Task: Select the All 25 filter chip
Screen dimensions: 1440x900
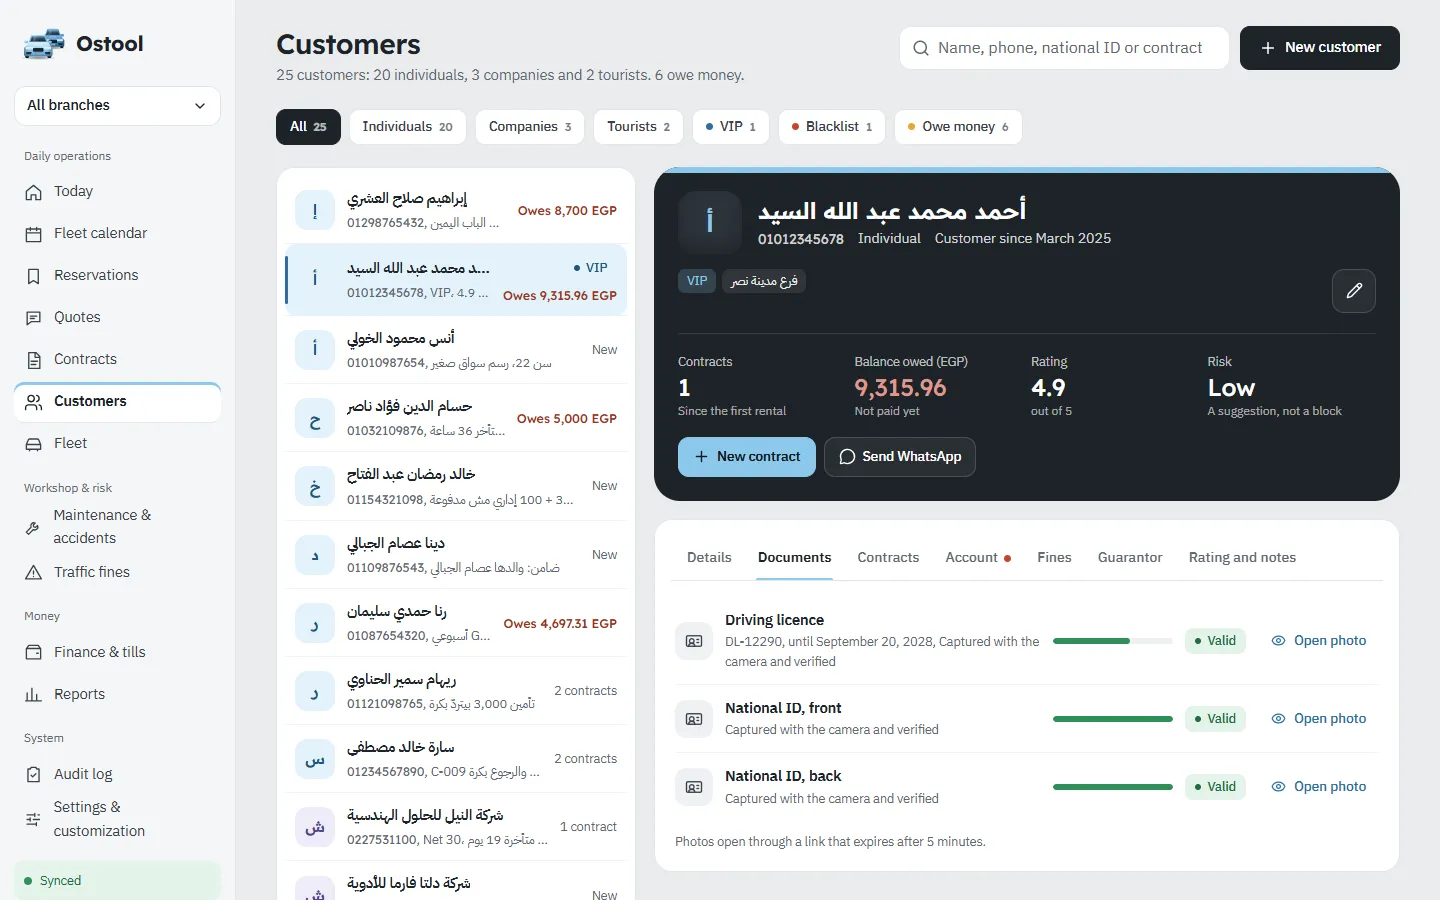Action: (308, 127)
